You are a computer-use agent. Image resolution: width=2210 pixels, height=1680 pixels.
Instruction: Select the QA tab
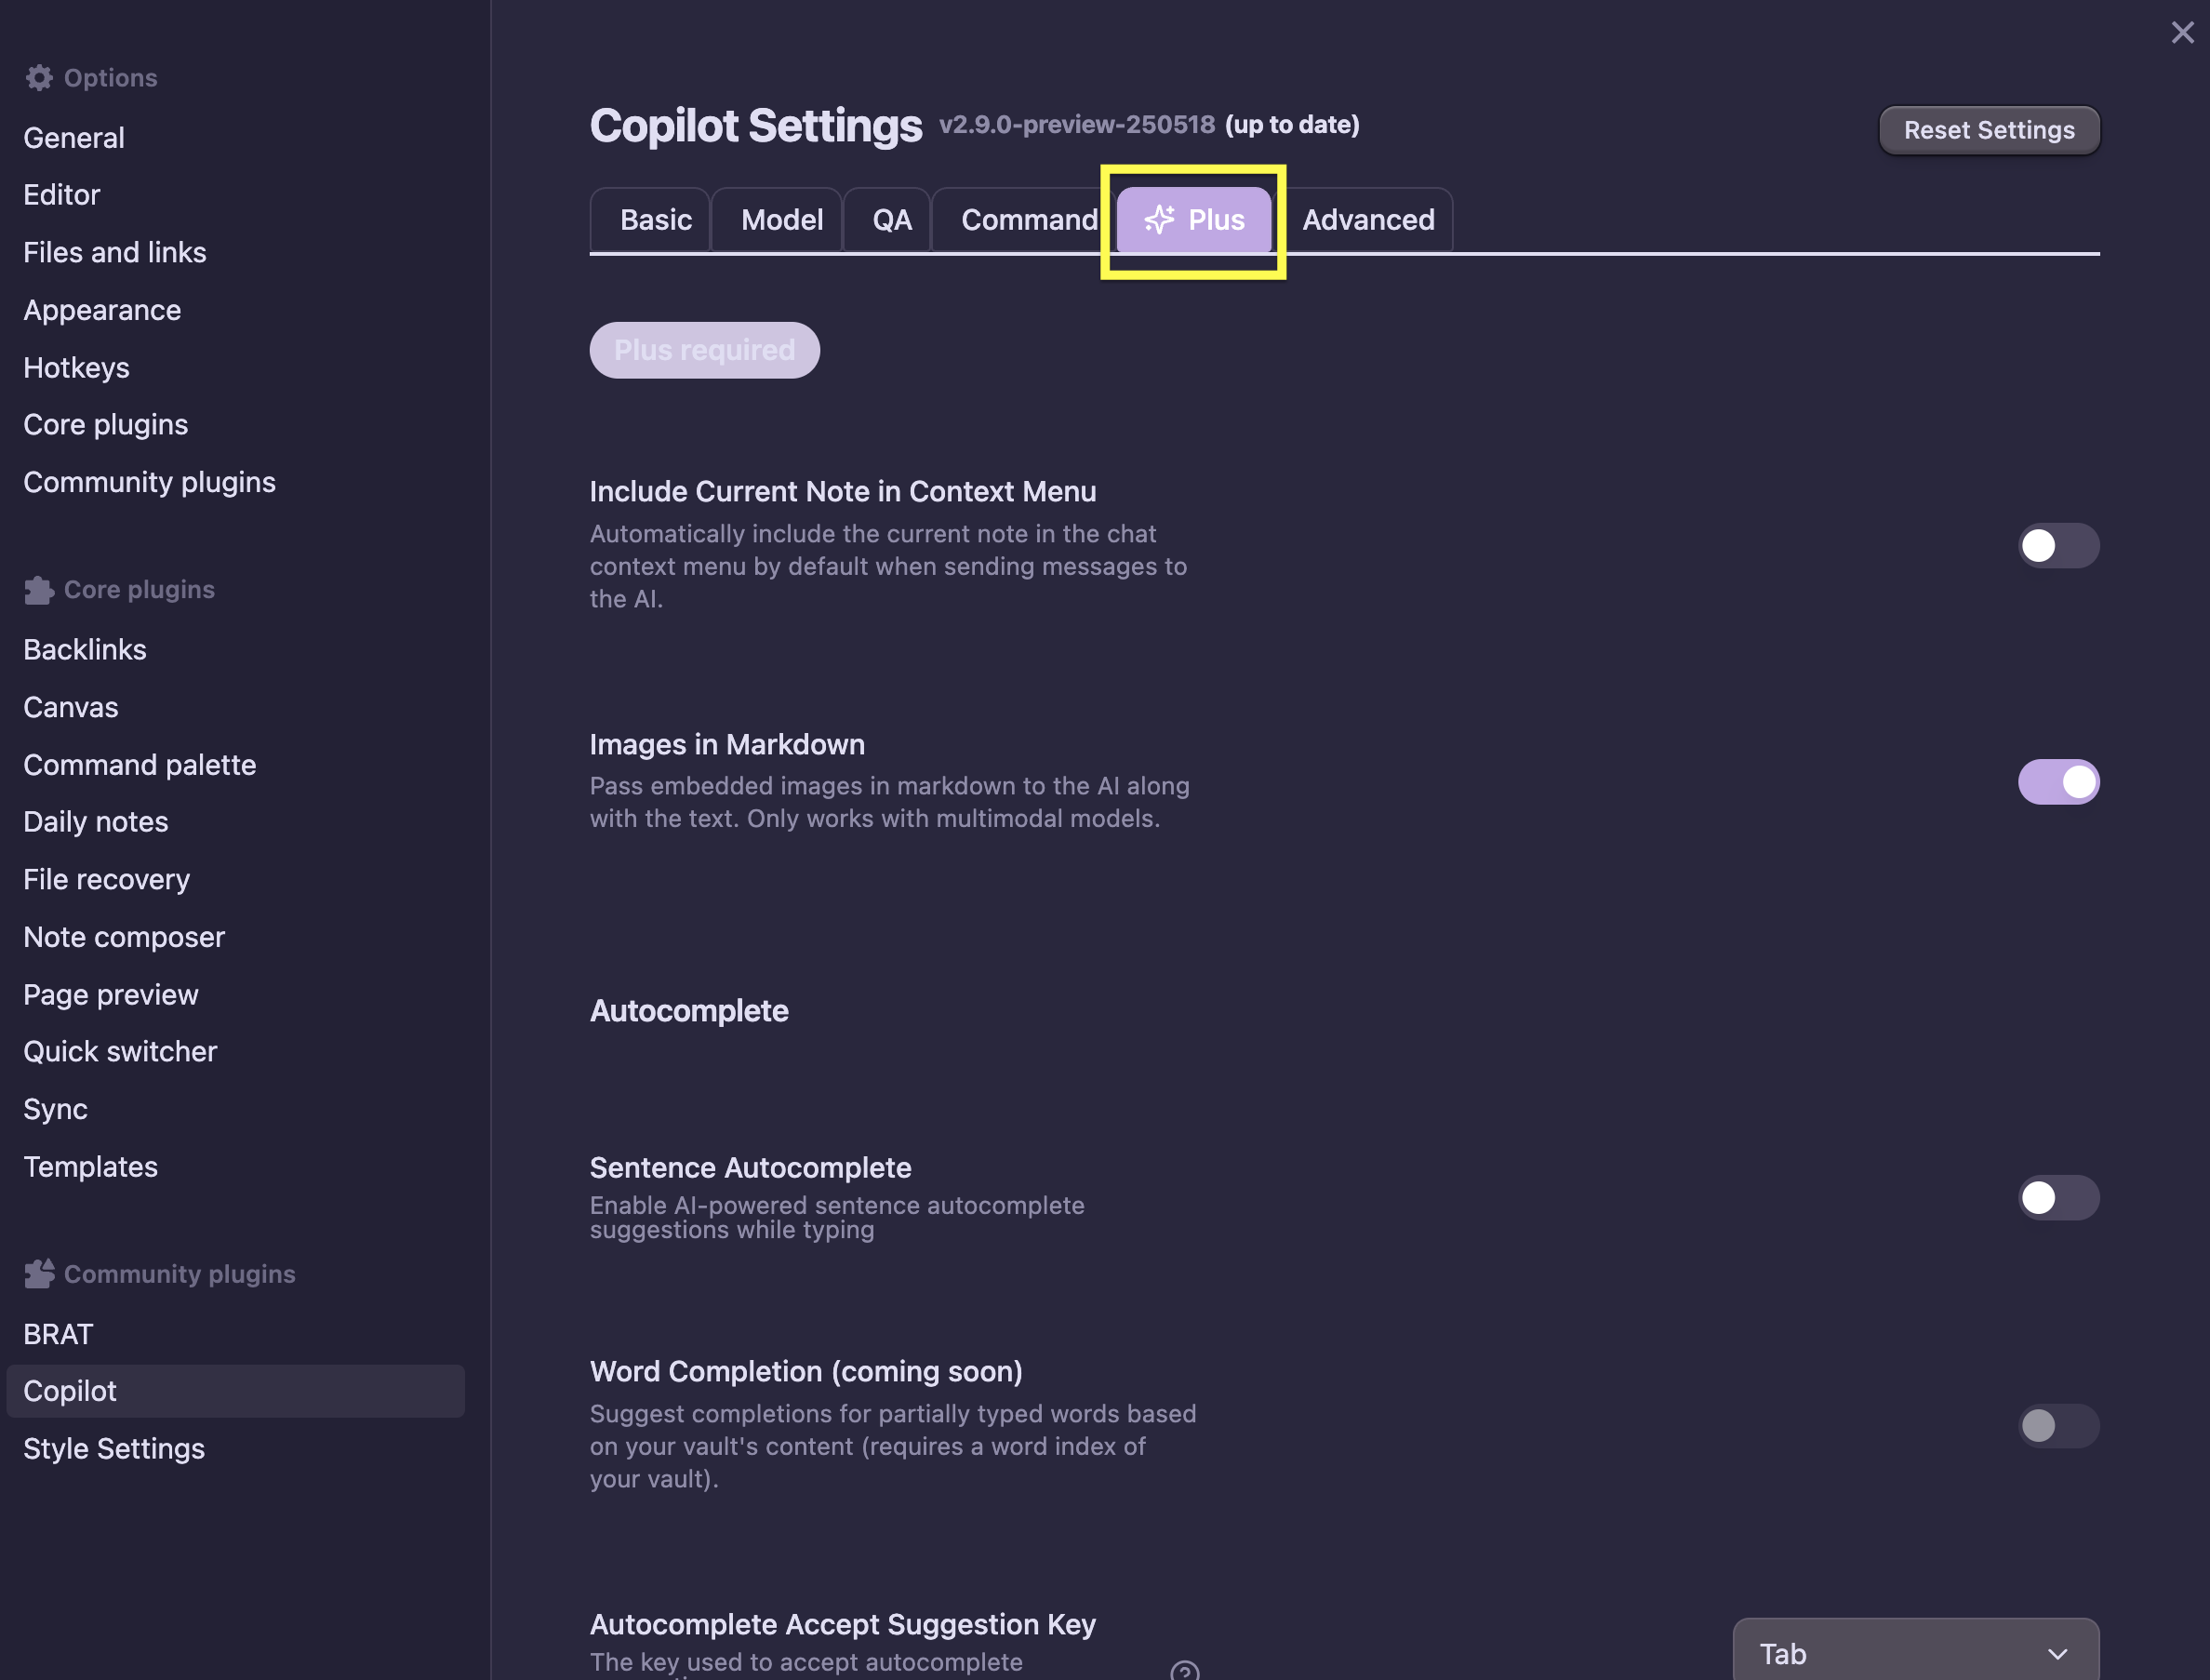pos(891,220)
